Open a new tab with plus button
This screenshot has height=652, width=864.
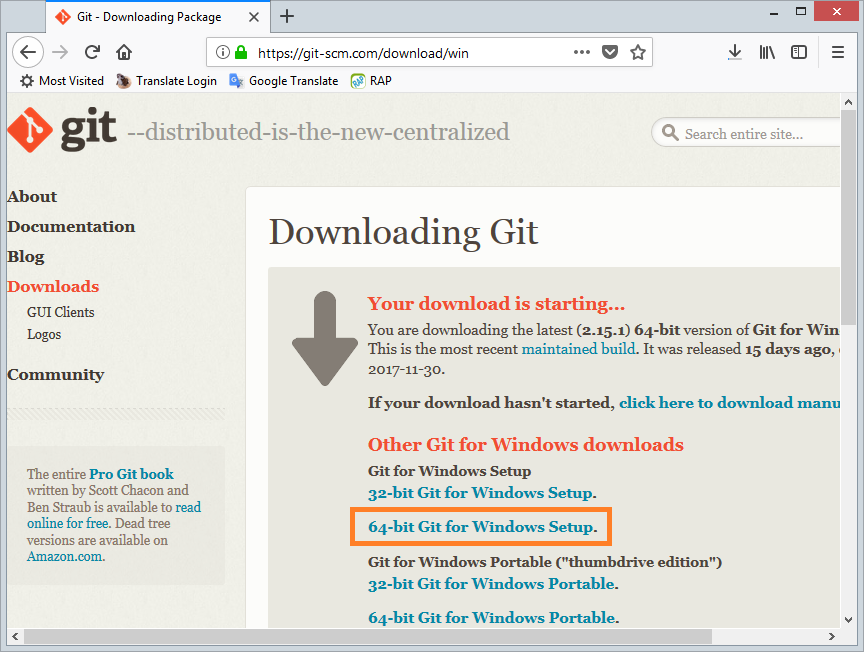287,17
